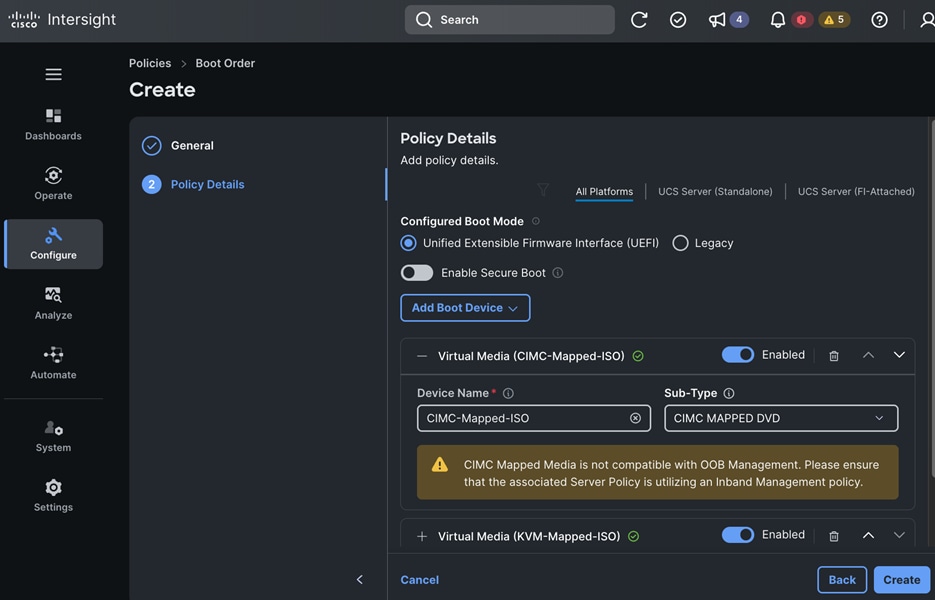The height and width of the screenshot is (600, 935).
Task: Click the Cisco Intersight logo
Action: pyautogui.click(x=62, y=20)
